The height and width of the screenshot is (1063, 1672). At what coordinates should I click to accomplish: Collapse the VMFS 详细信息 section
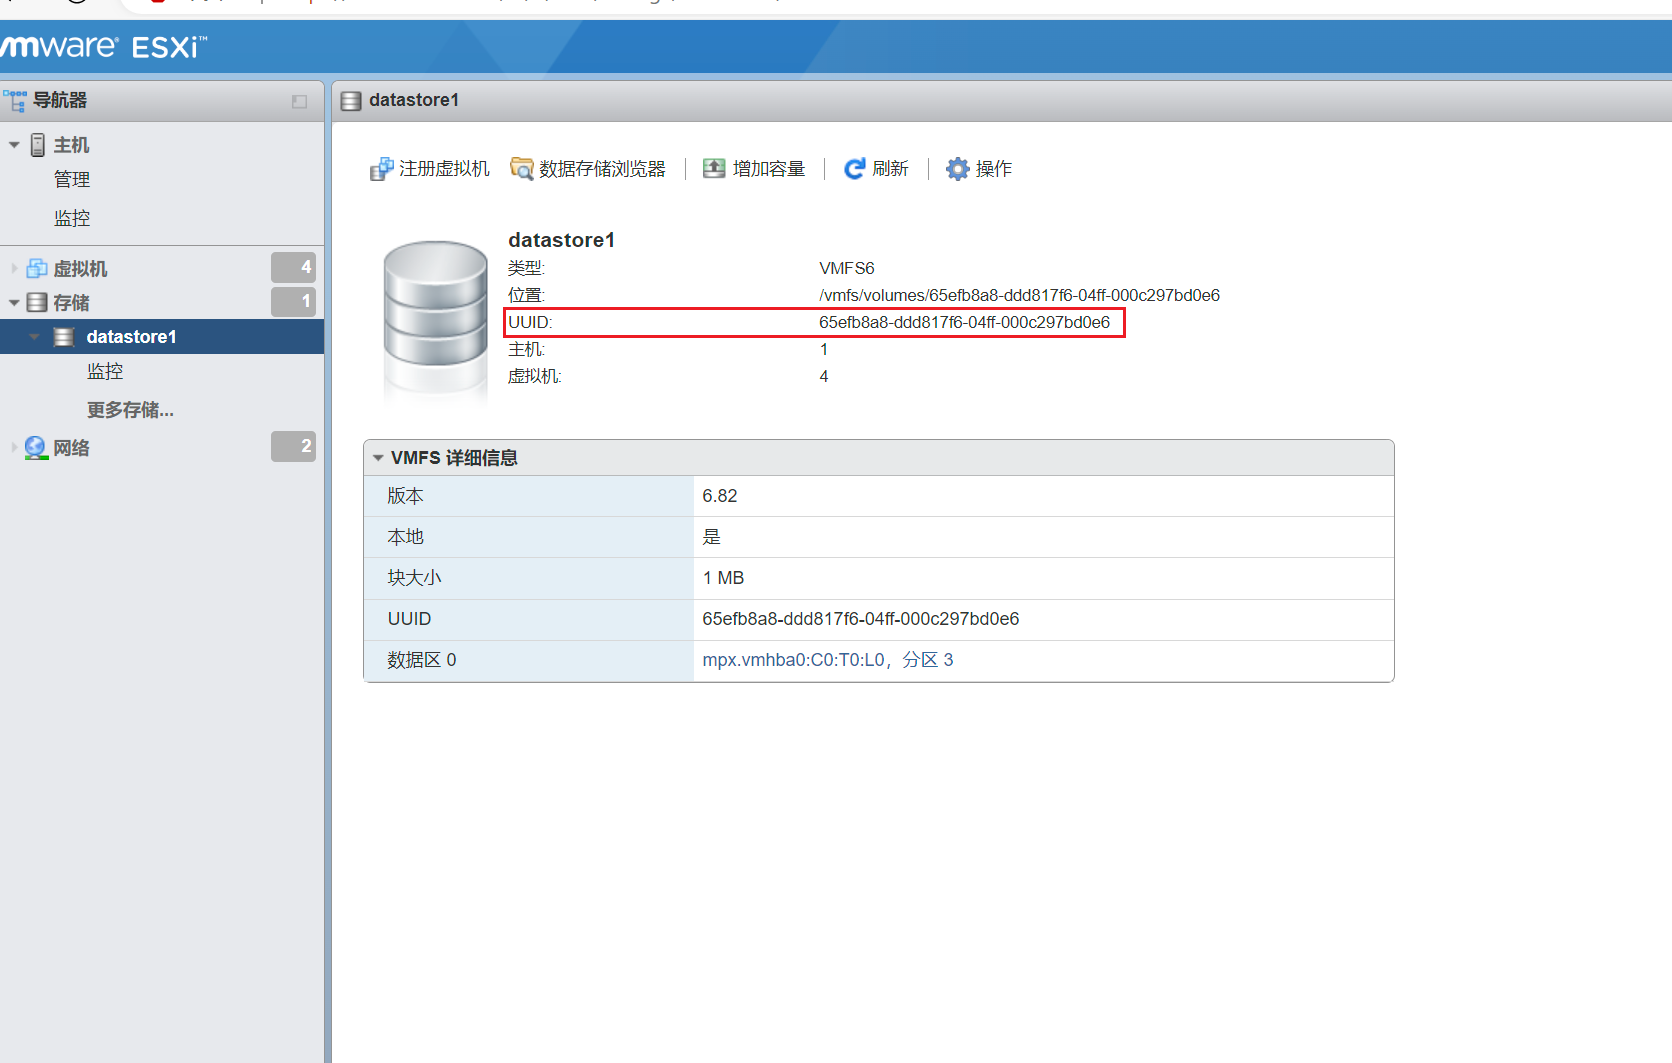pyautogui.click(x=378, y=458)
